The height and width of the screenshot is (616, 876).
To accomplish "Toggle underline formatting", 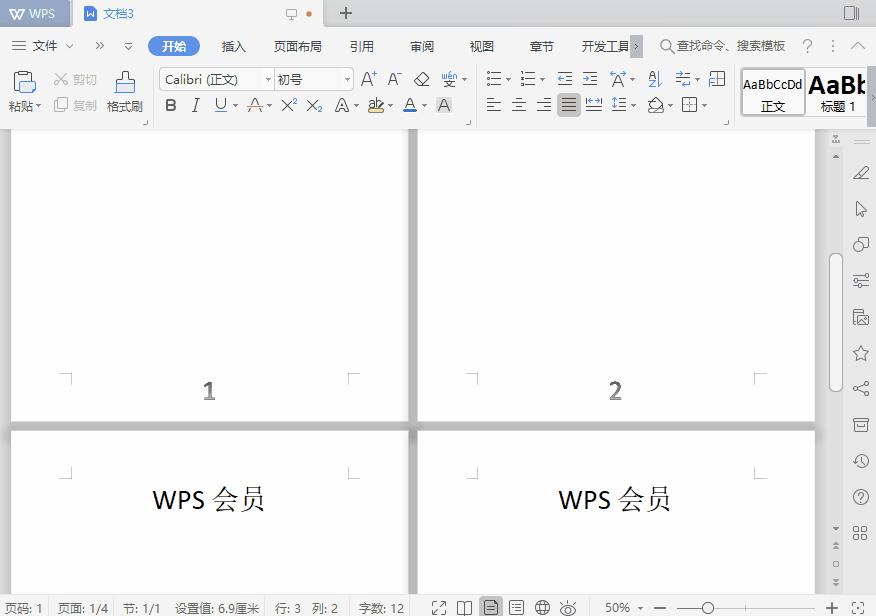I will (221, 105).
